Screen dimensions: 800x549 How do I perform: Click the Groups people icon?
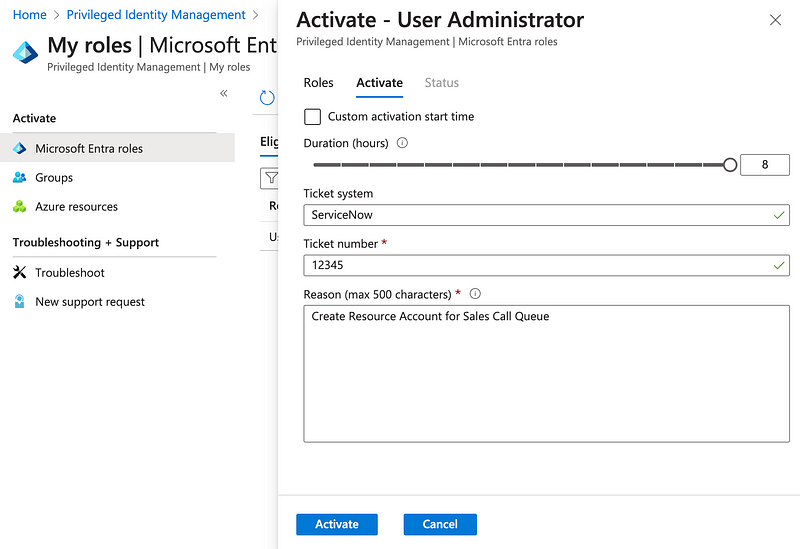[19, 178]
